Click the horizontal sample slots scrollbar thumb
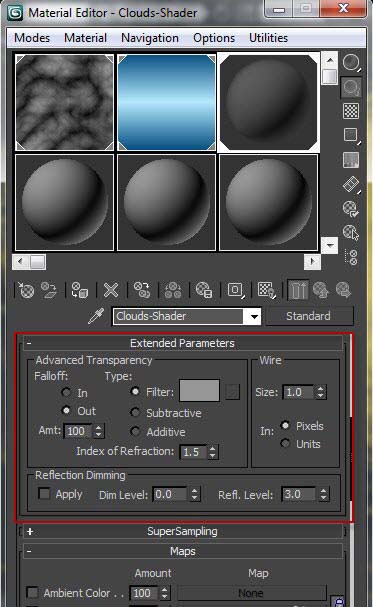This screenshot has height=607, width=373. (38, 262)
